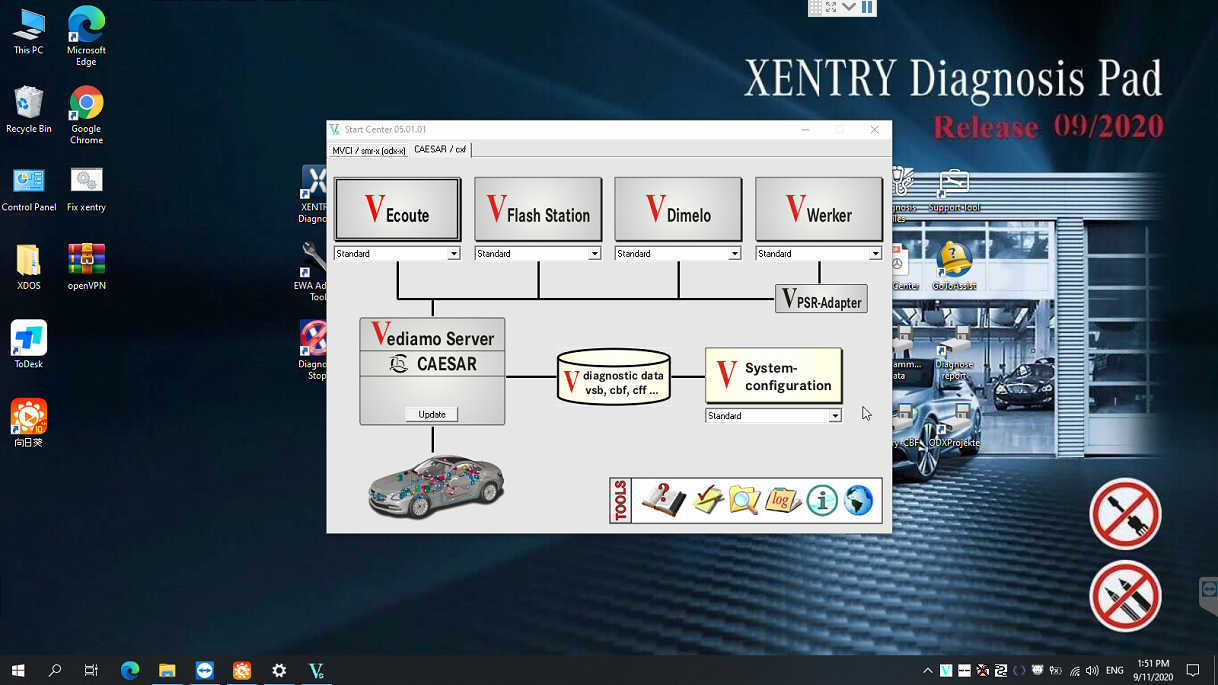Screen dimensions: 1218x685
Task: Select openVPN desktop icon
Action: (86, 266)
